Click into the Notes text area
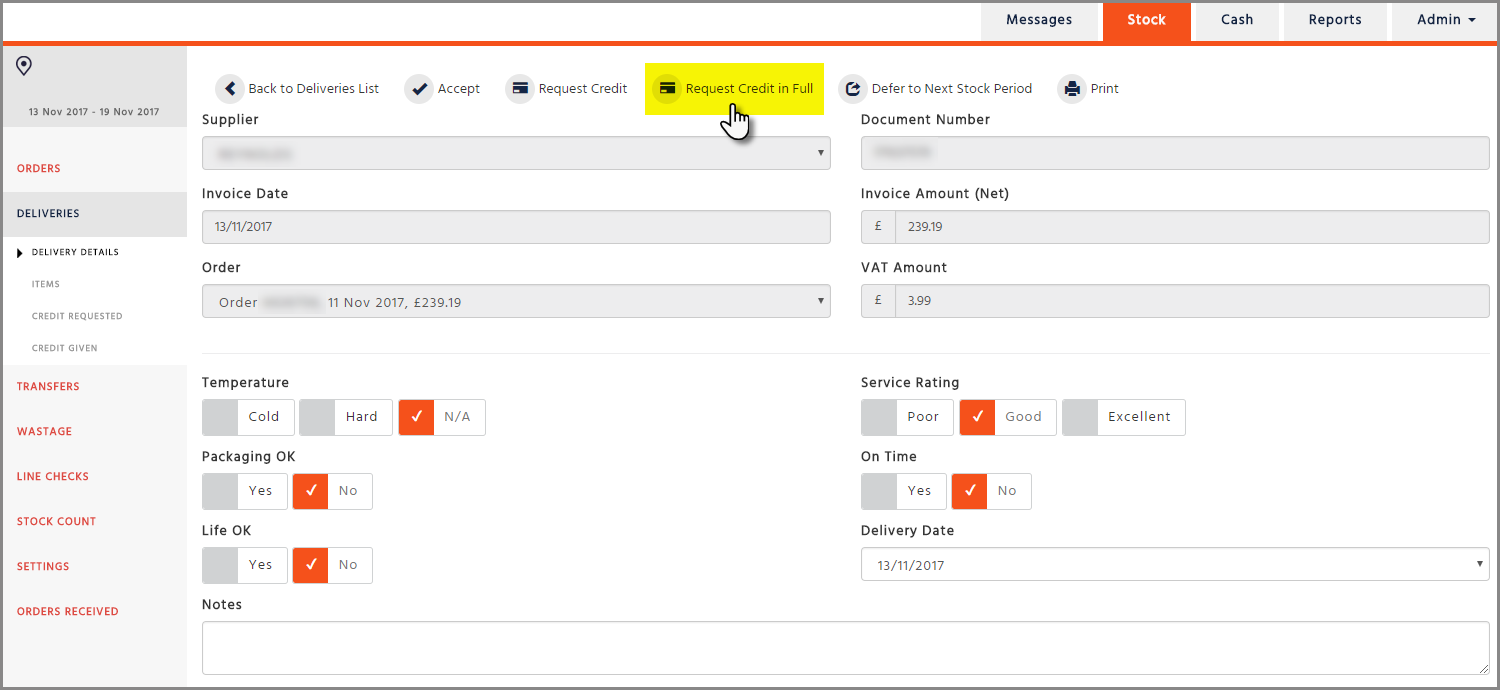This screenshot has width=1500, height=690. pos(846,648)
